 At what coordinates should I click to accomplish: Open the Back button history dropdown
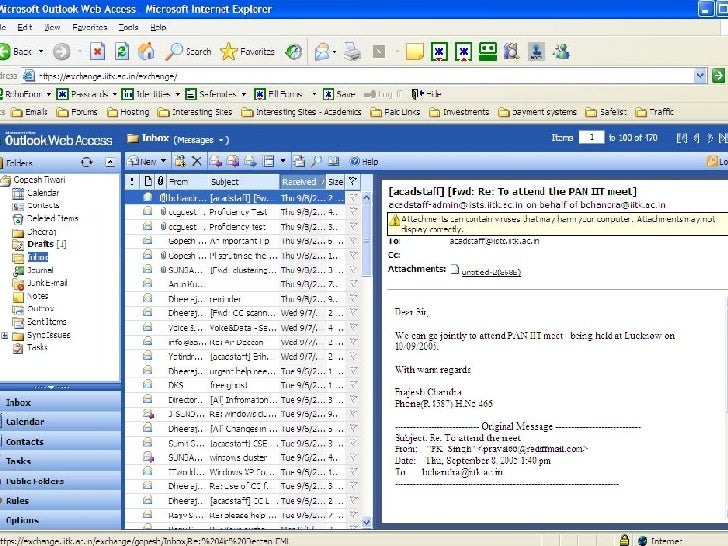click(x=41, y=52)
